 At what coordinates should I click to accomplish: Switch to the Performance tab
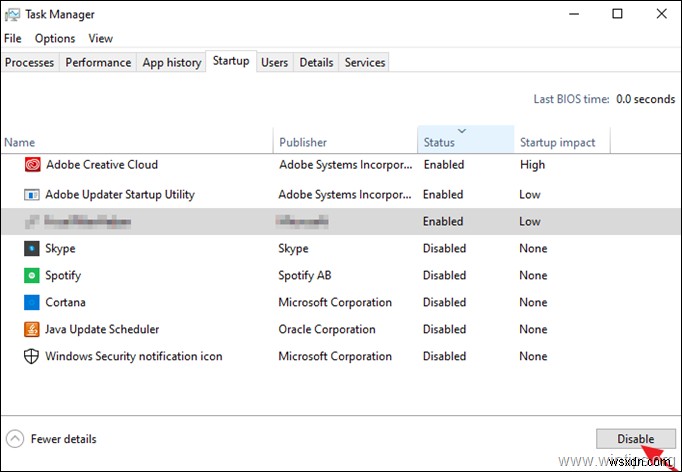[x=98, y=63]
